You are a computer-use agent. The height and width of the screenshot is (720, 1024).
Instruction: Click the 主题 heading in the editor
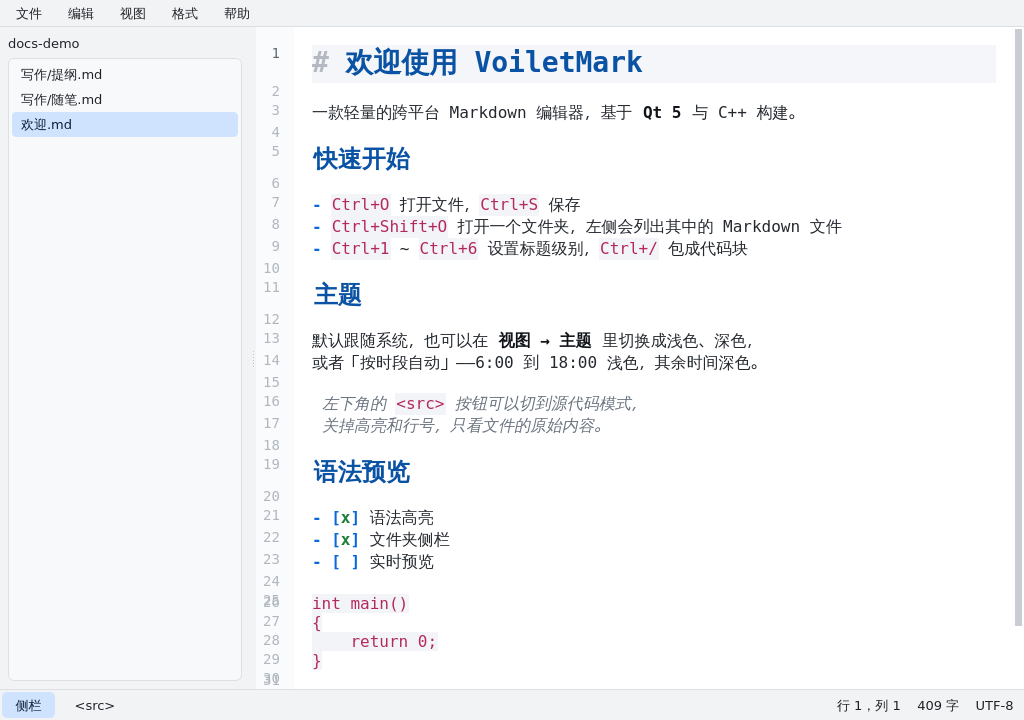(337, 295)
